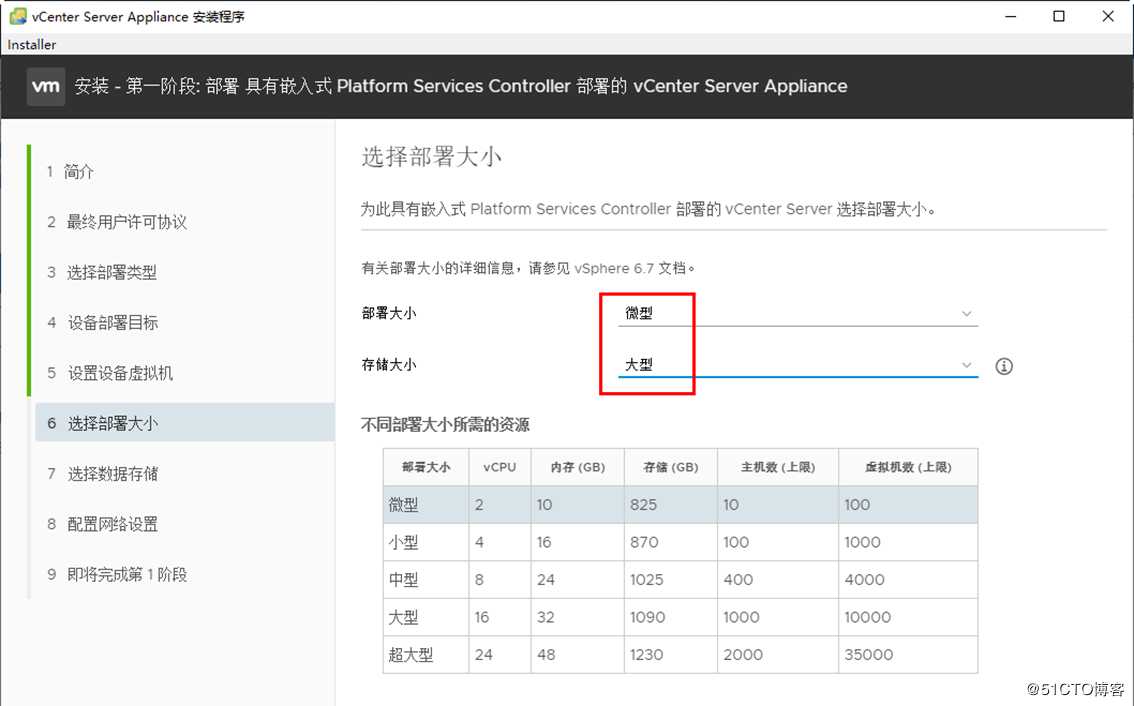This screenshot has height=706, width=1134.
Task: Maximize the installer window
Action: click(x=1059, y=16)
